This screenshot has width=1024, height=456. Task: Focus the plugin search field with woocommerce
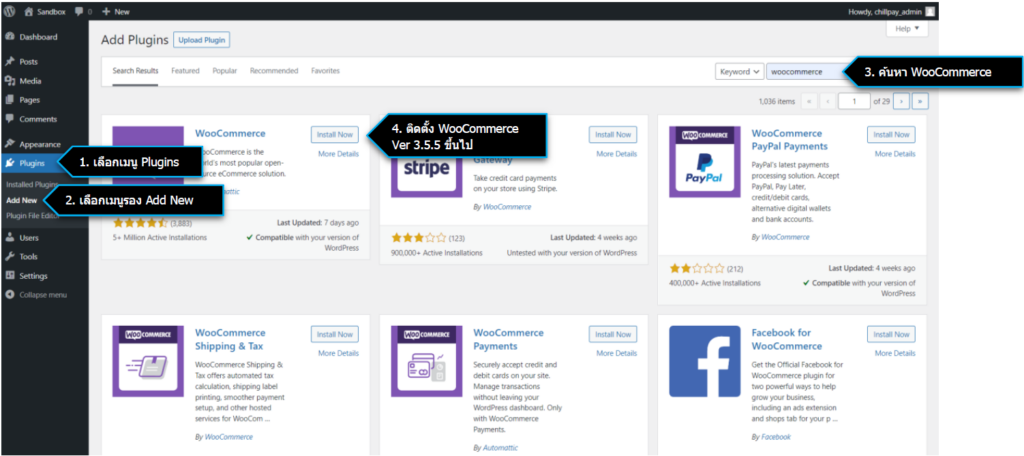pos(806,72)
